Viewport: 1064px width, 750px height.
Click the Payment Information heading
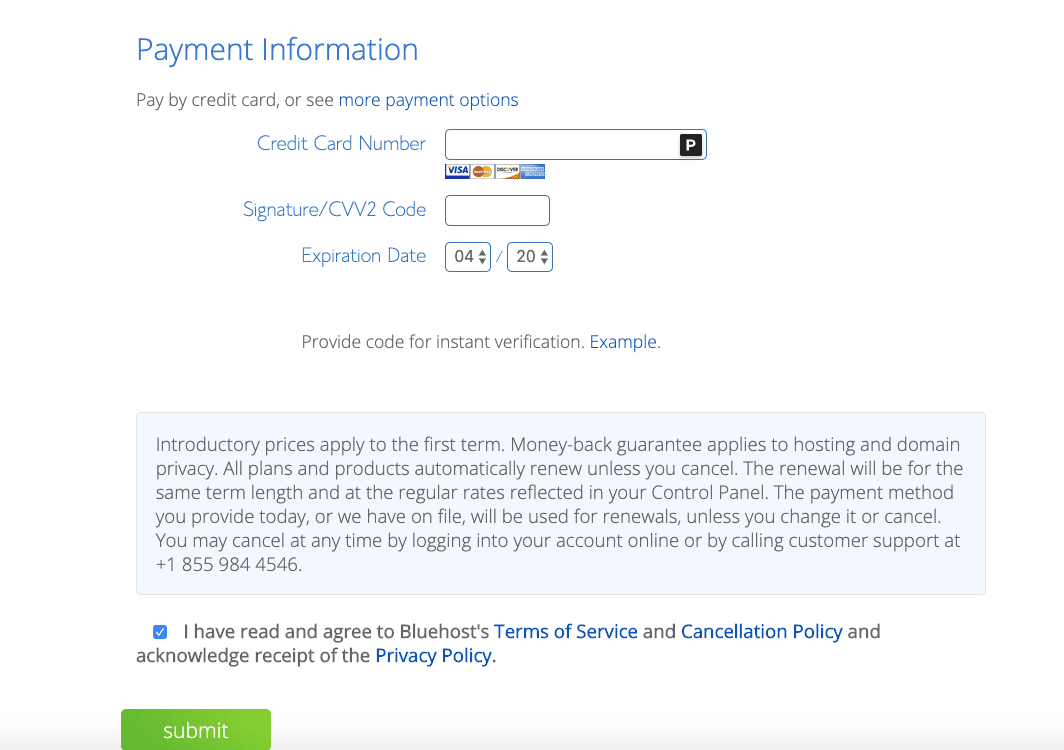click(x=277, y=50)
